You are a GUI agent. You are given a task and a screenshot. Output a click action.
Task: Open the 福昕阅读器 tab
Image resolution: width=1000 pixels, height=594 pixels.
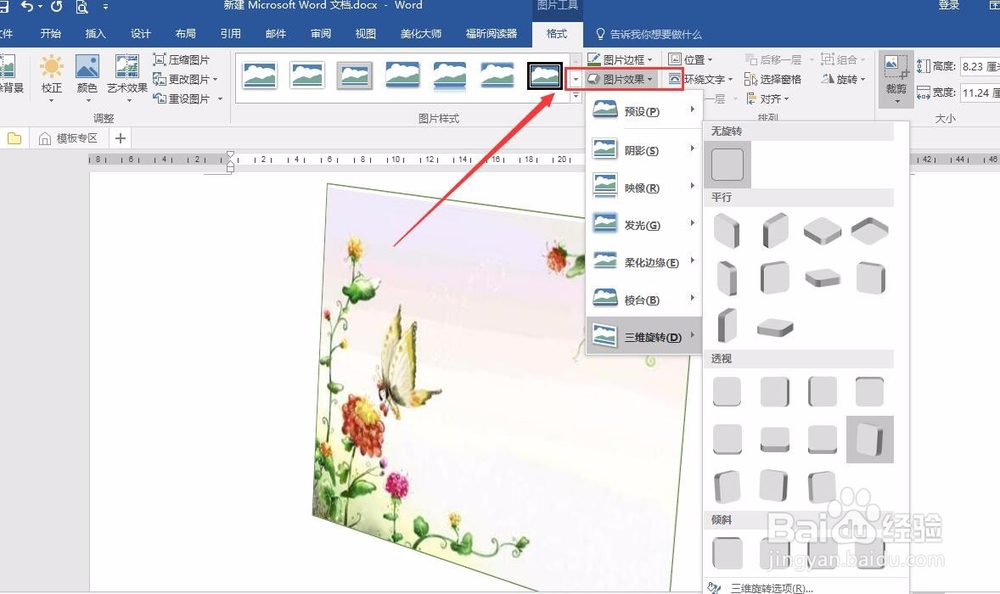coord(491,33)
